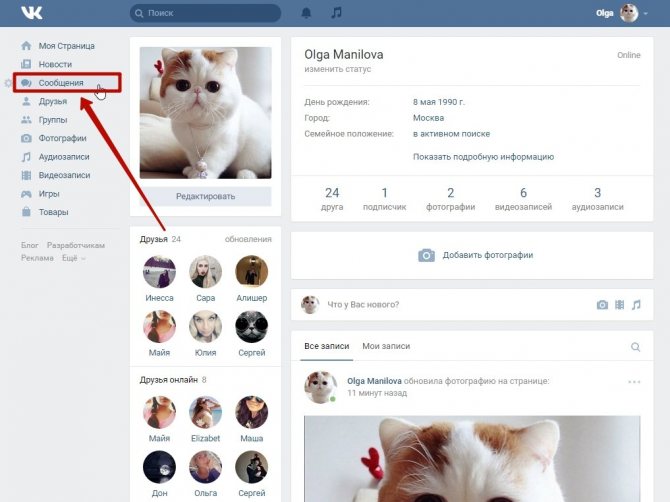Click 11 минут назад post timestamp
Viewport: 670px width, 502px height.
point(377,393)
